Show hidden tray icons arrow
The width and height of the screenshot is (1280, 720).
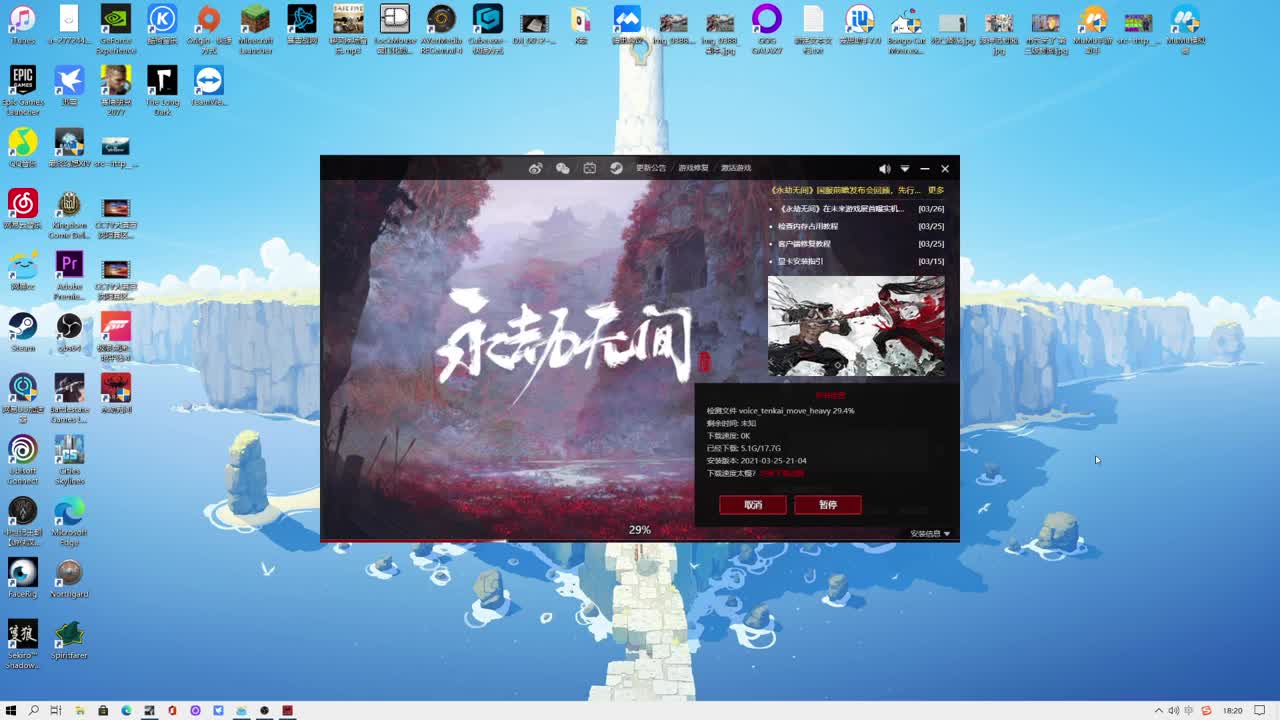pyautogui.click(x=1159, y=710)
